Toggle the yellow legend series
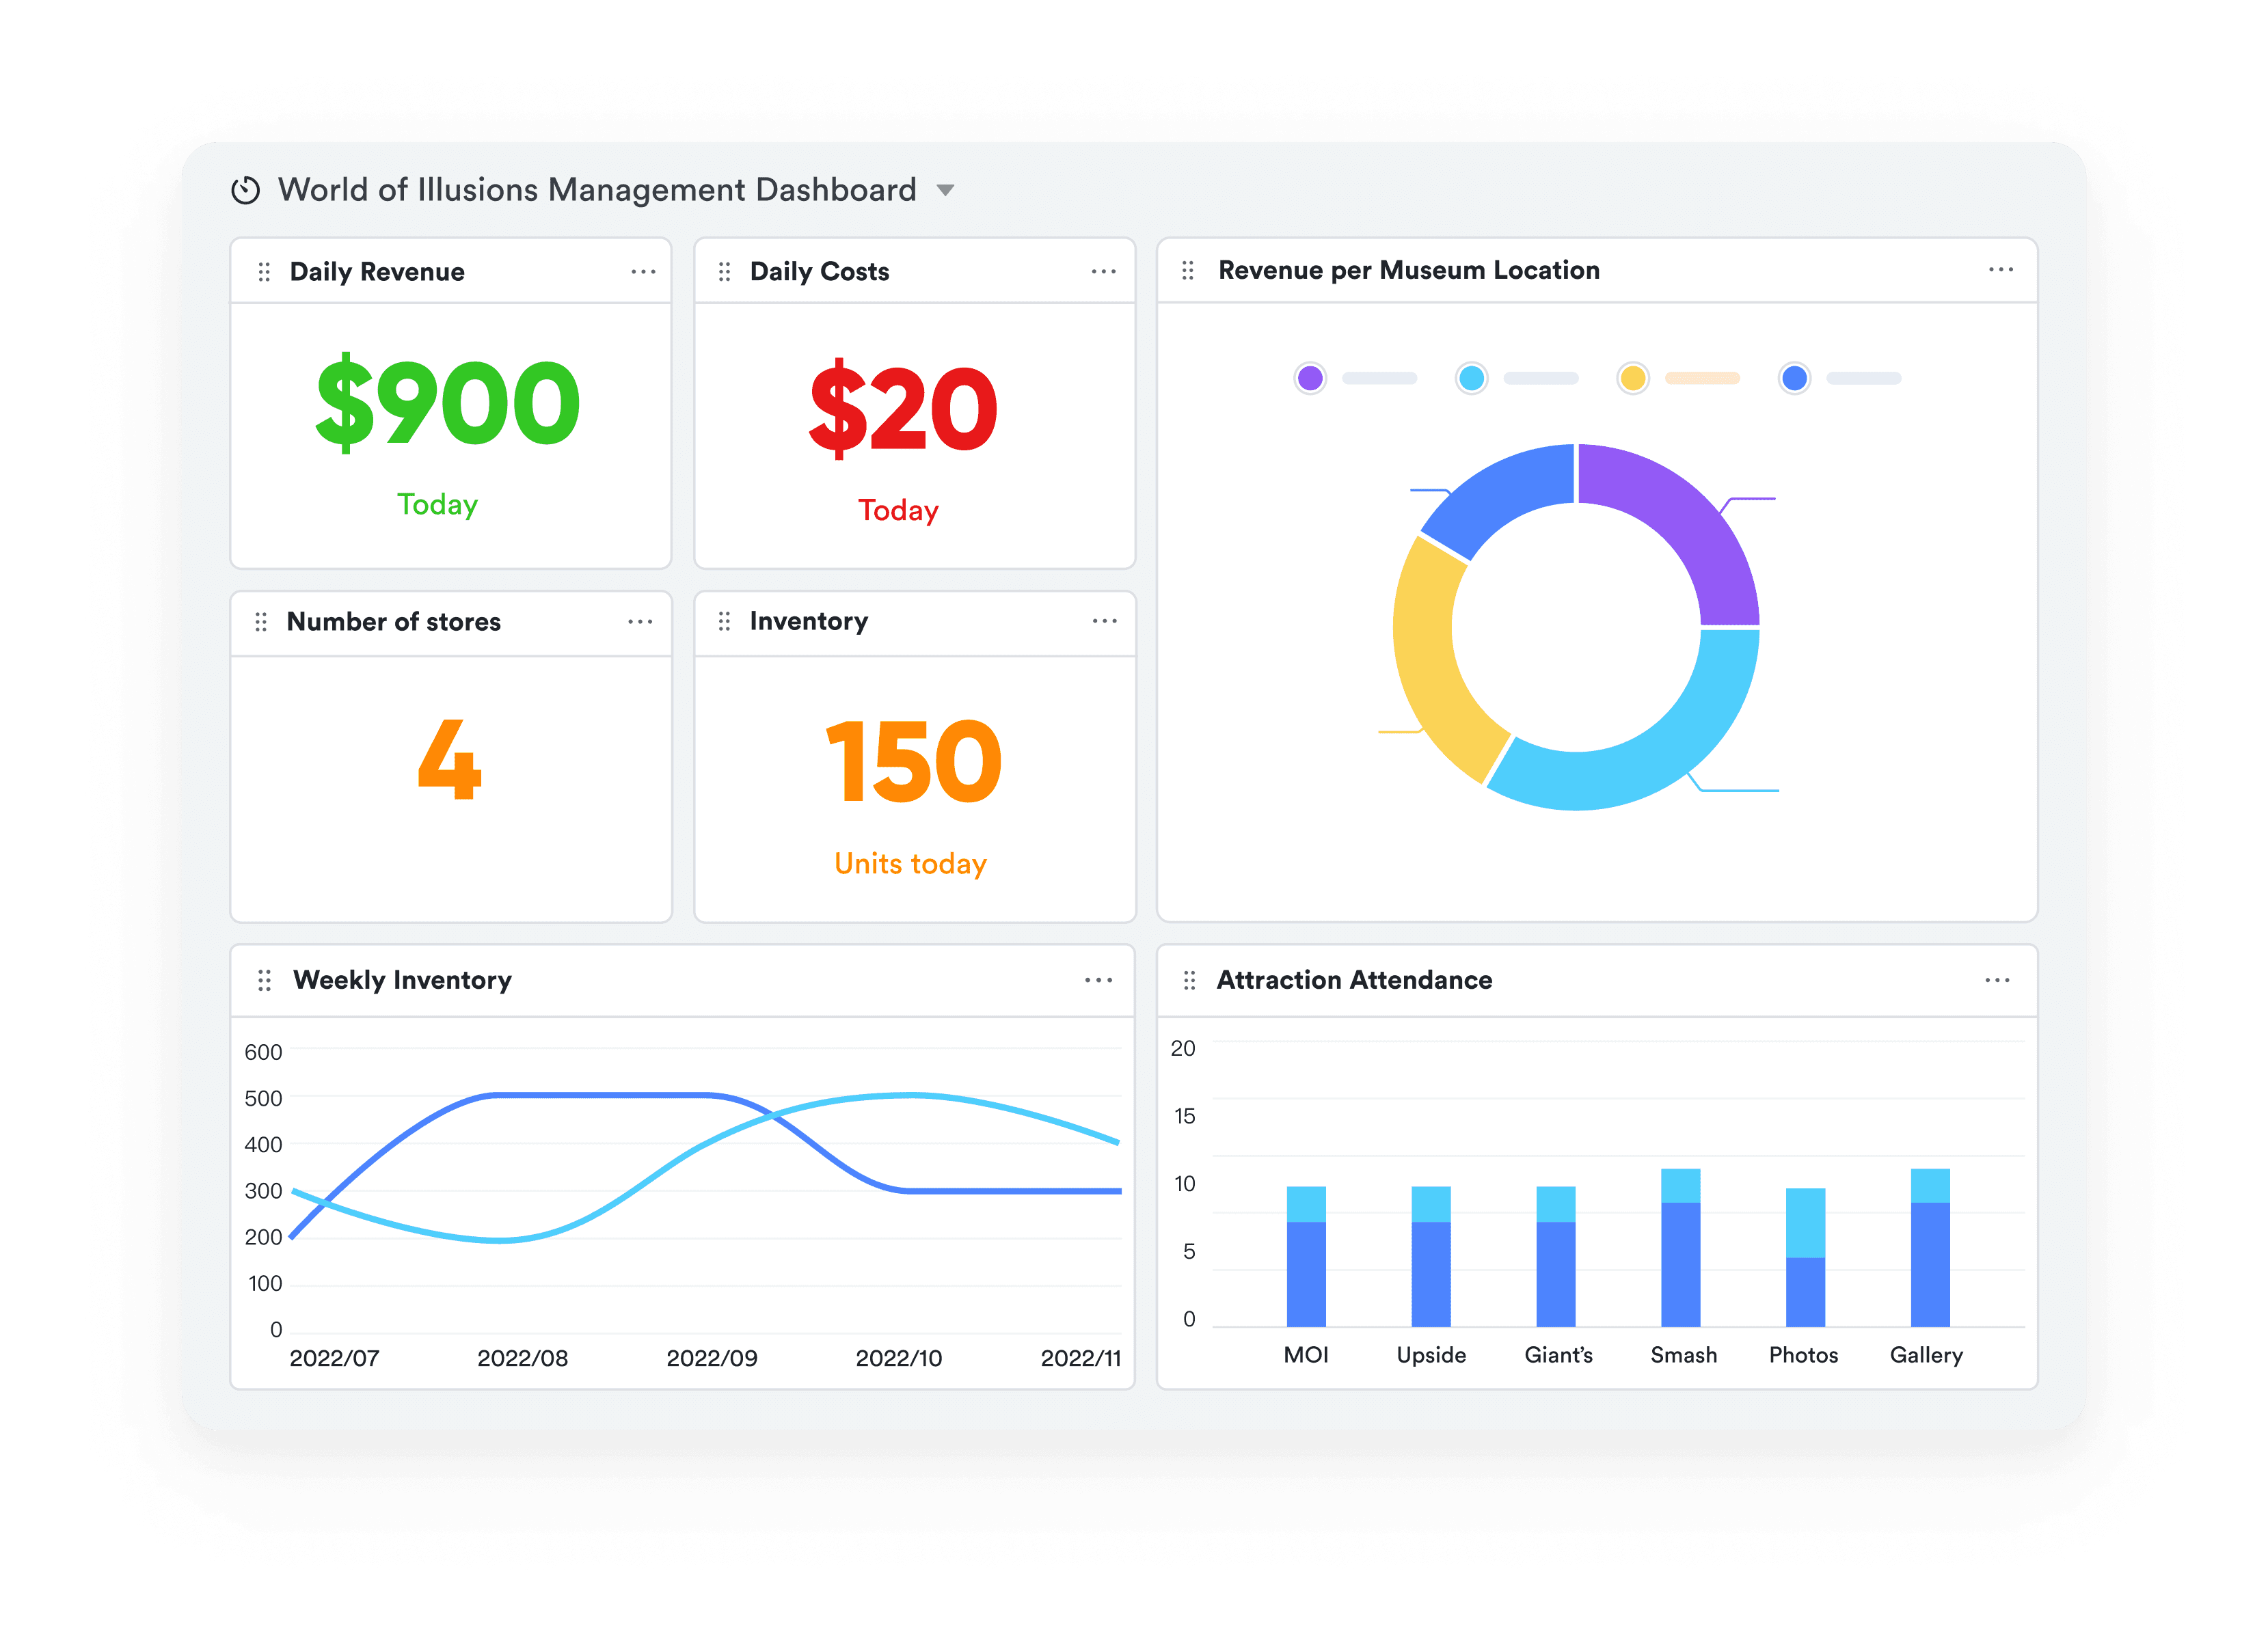This screenshot has width=2268, height=1651. (x=1633, y=378)
